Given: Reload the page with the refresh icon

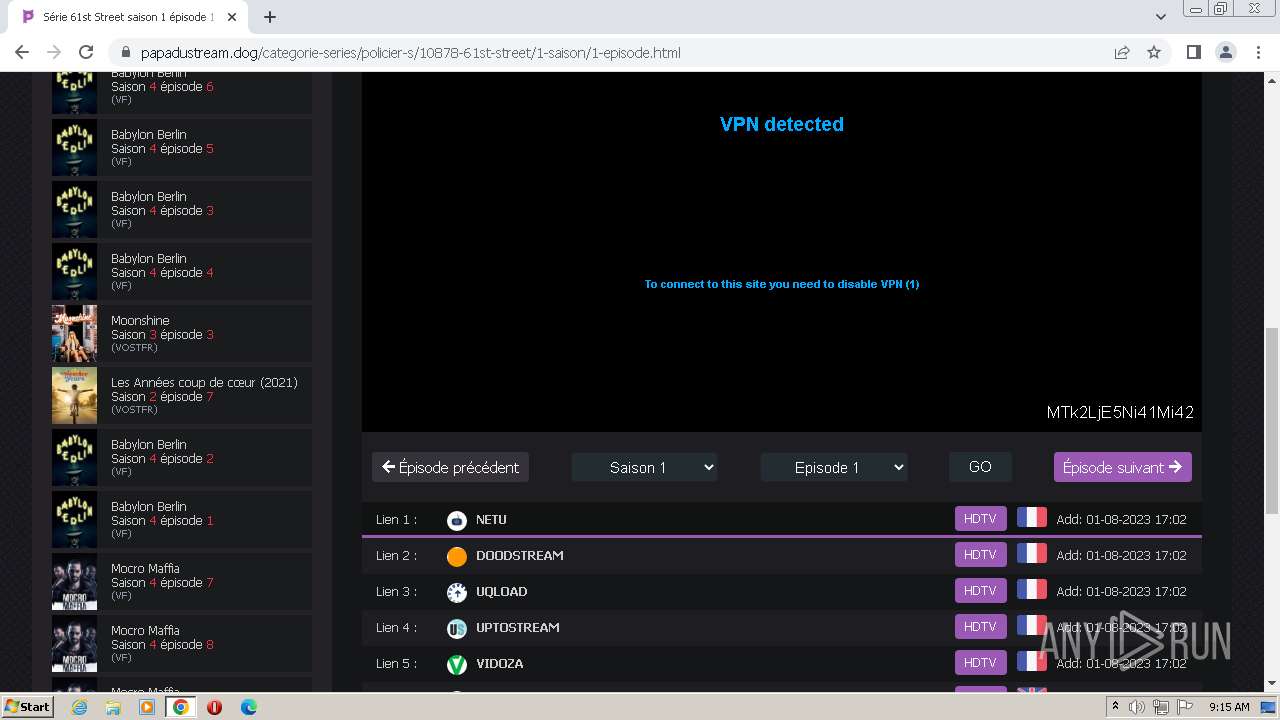Looking at the screenshot, I should point(86,52).
